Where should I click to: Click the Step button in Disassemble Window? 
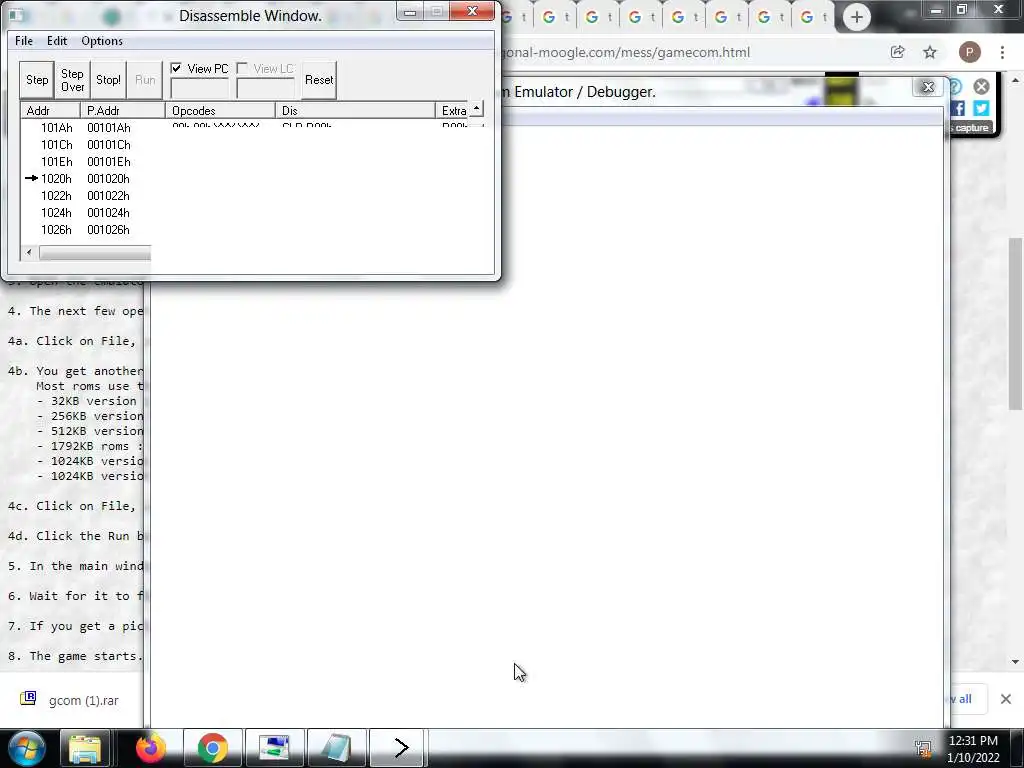(x=37, y=80)
